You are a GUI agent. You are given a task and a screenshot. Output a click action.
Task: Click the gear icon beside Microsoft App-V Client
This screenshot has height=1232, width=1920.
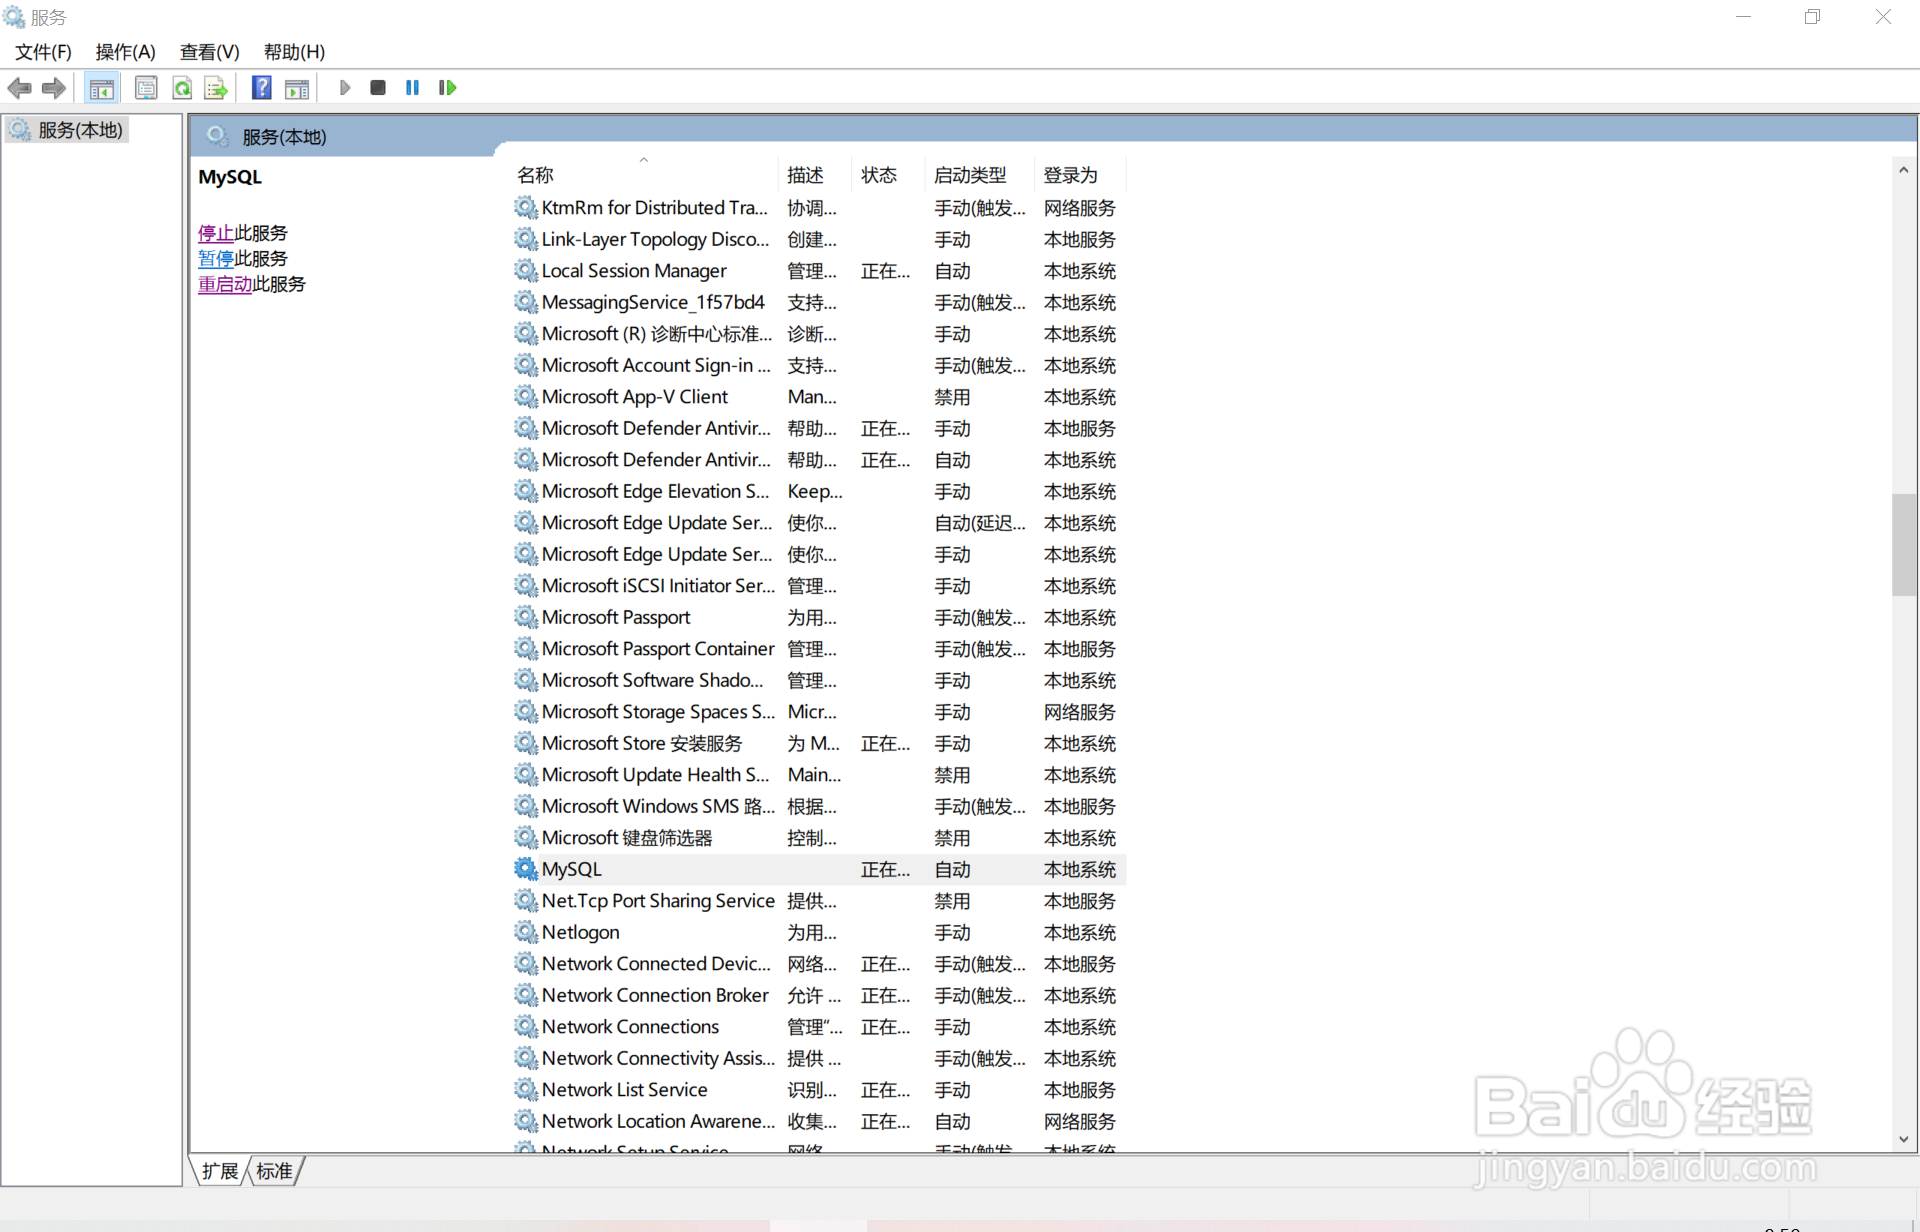click(526, 396)
